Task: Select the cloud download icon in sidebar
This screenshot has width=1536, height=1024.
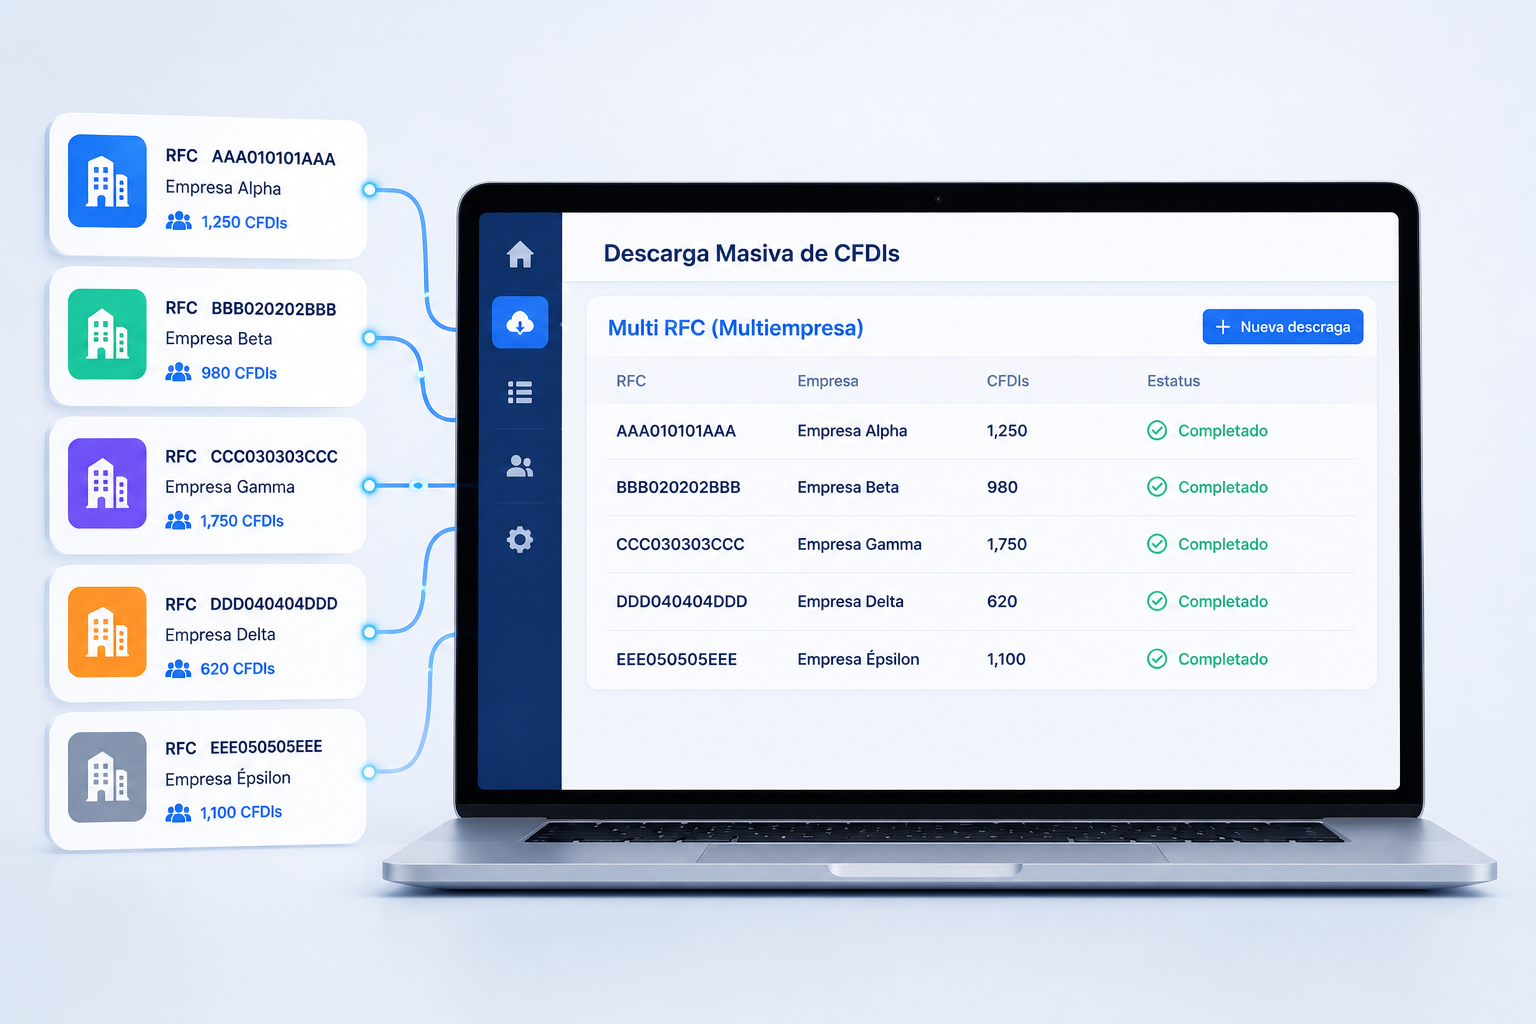Action: pyautogui.click(x=520, y=322)
